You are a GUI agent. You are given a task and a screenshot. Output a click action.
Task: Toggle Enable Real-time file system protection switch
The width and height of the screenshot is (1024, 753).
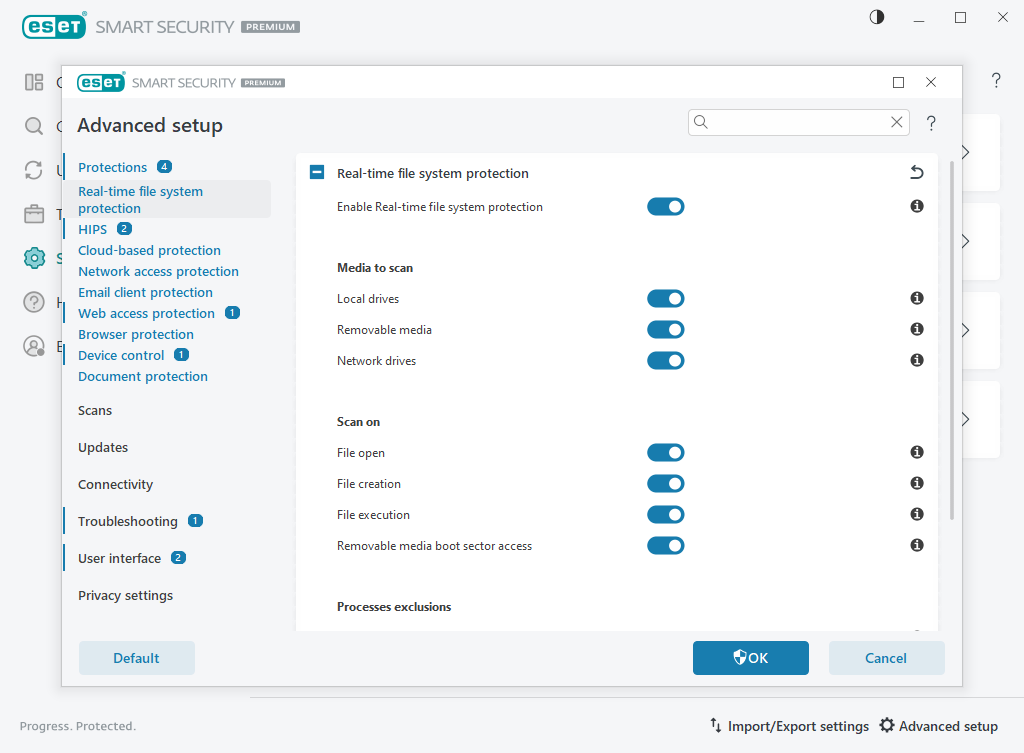665,207
